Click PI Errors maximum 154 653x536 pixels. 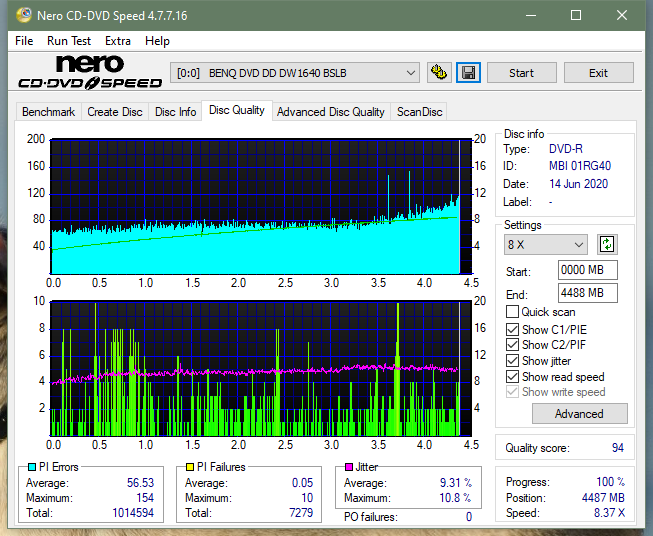(145, 498)
